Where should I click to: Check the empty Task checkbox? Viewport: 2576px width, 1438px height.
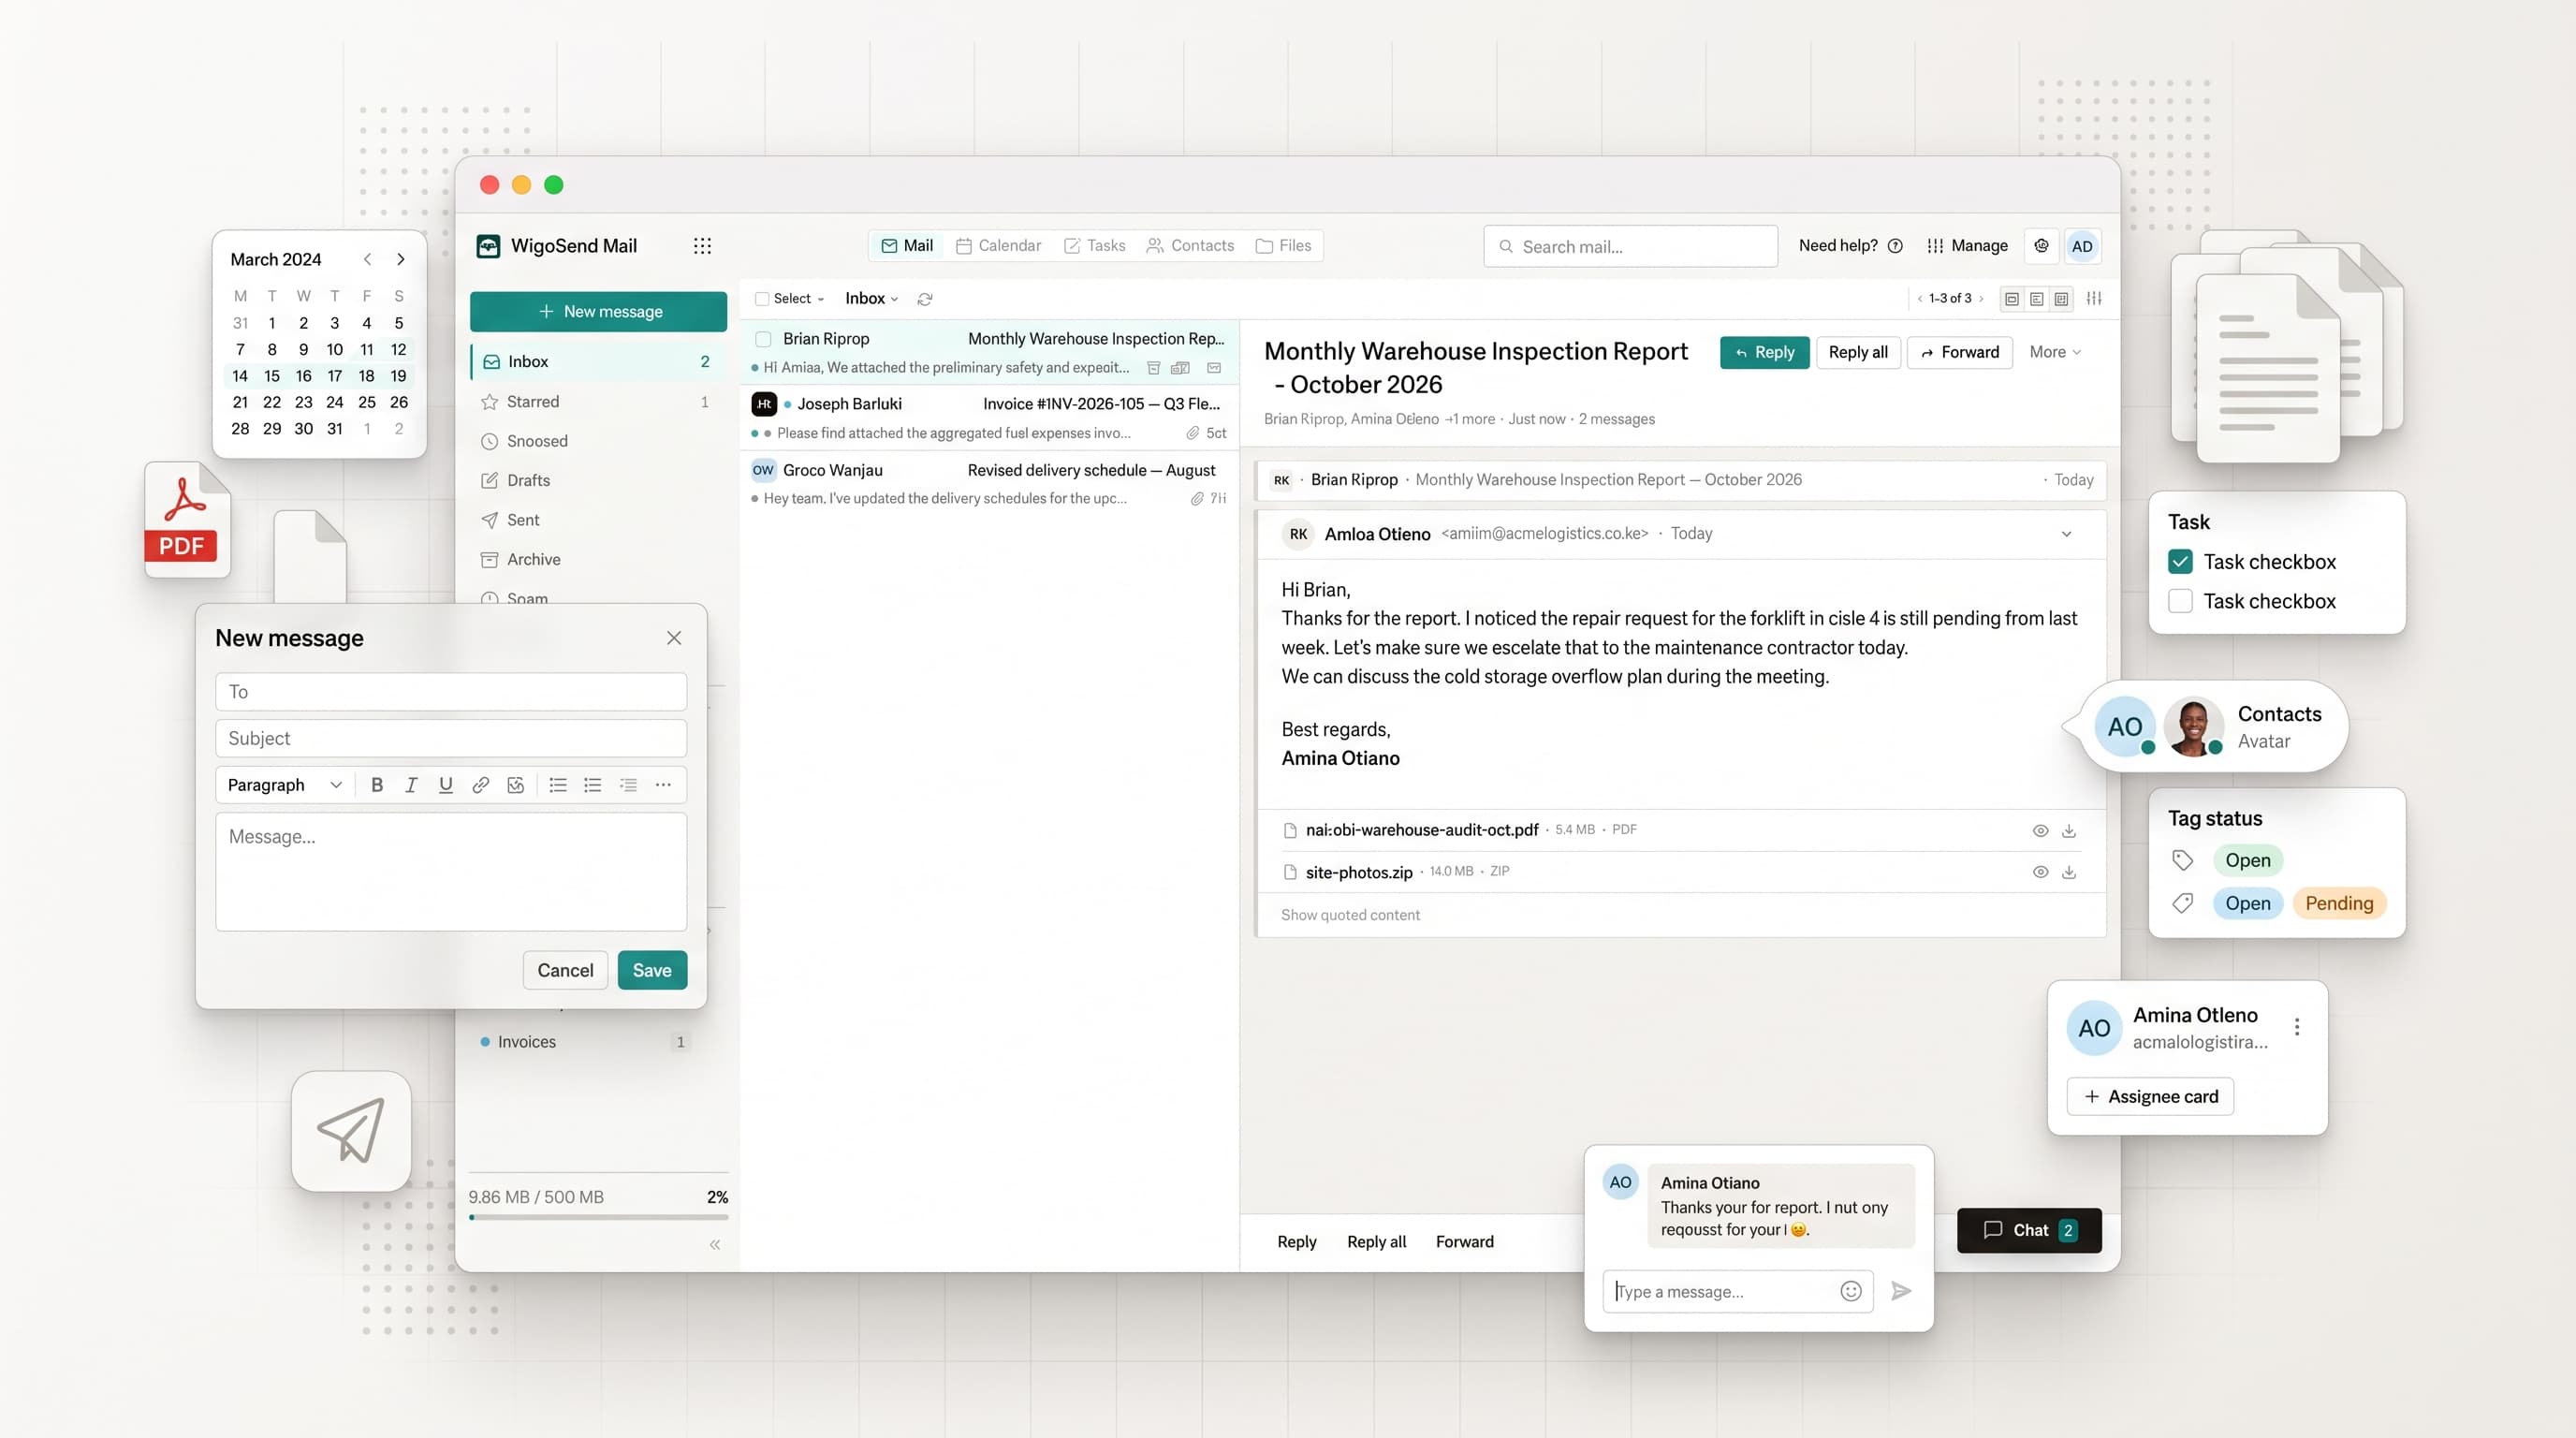click(x=2180, y=601)
